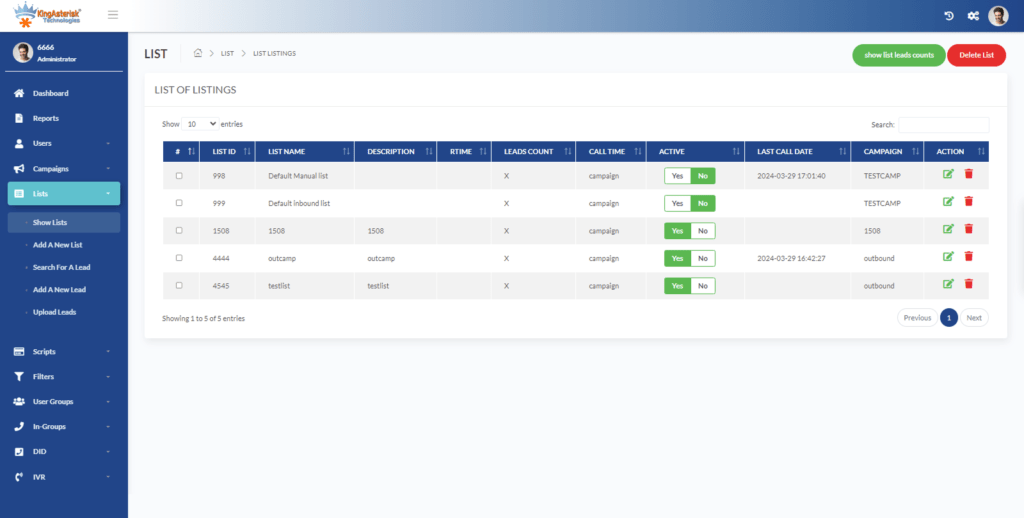1024x518 pixels.
Task: Set Default Manual list active to Yes
Action: (x=677, y=176)
